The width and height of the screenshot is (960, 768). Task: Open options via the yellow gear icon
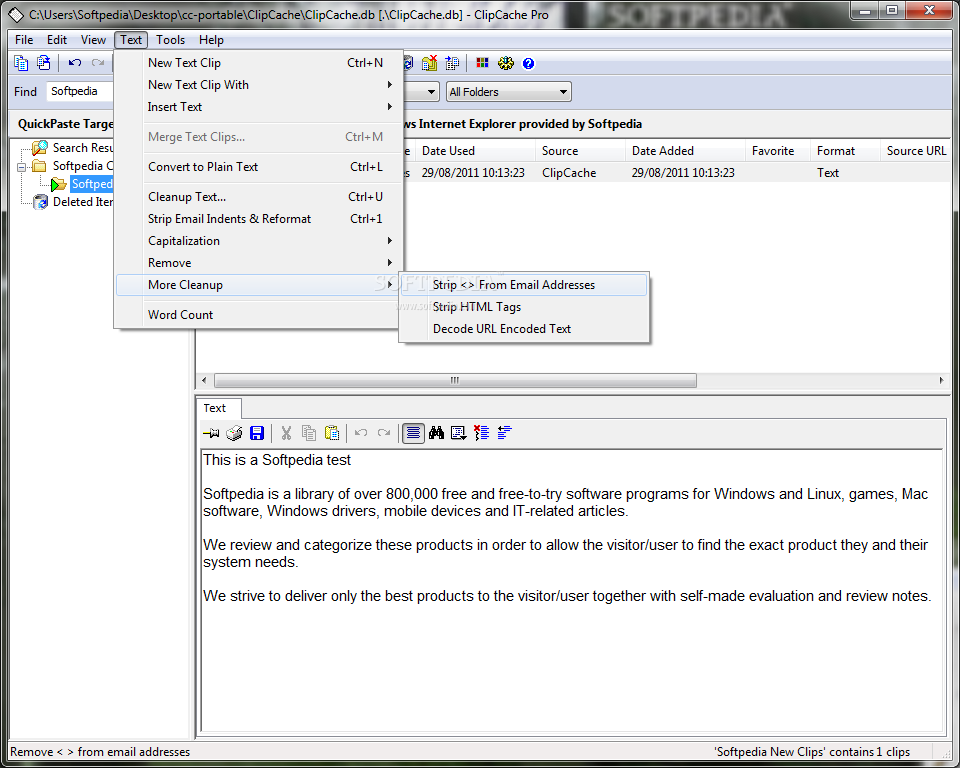click(506, 63)
